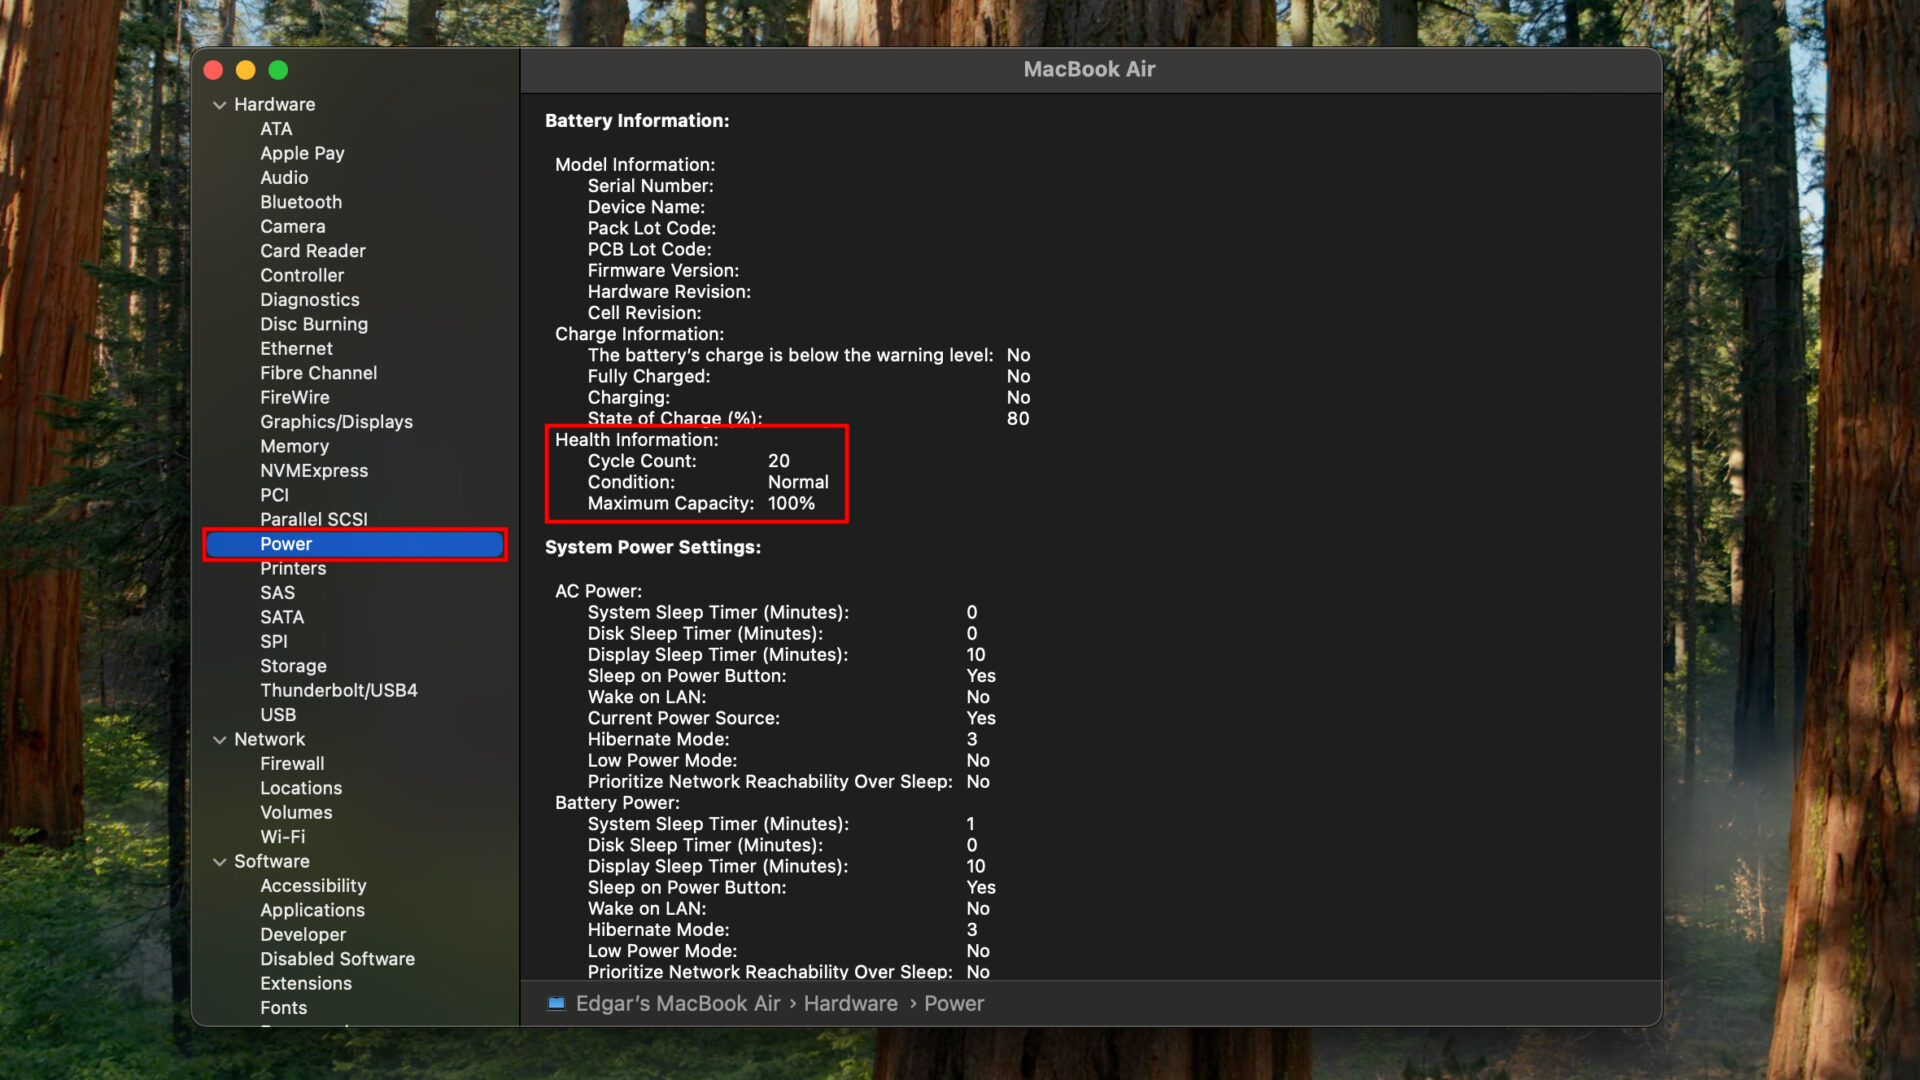
Task: Select Applications under Software
Action: pyautogui.click(x=312, y=910)
